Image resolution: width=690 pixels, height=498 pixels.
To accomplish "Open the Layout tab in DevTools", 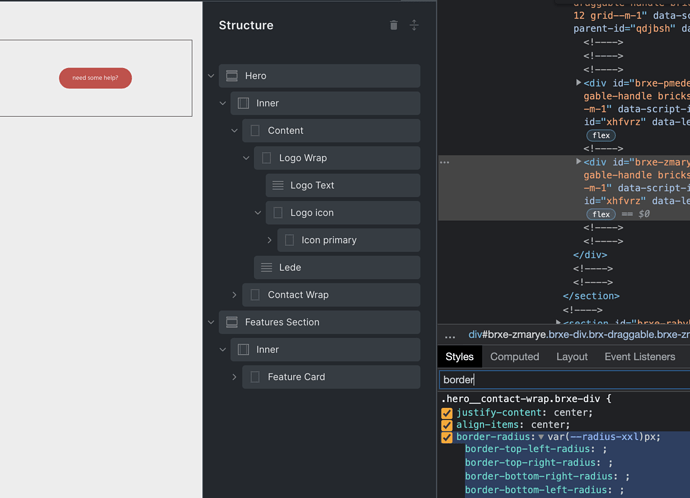I will 572,357.
